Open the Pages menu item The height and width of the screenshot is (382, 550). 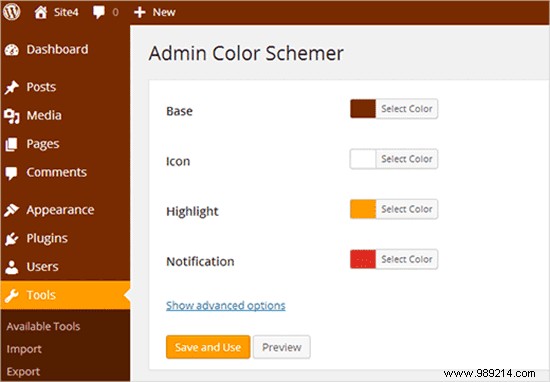65,144
